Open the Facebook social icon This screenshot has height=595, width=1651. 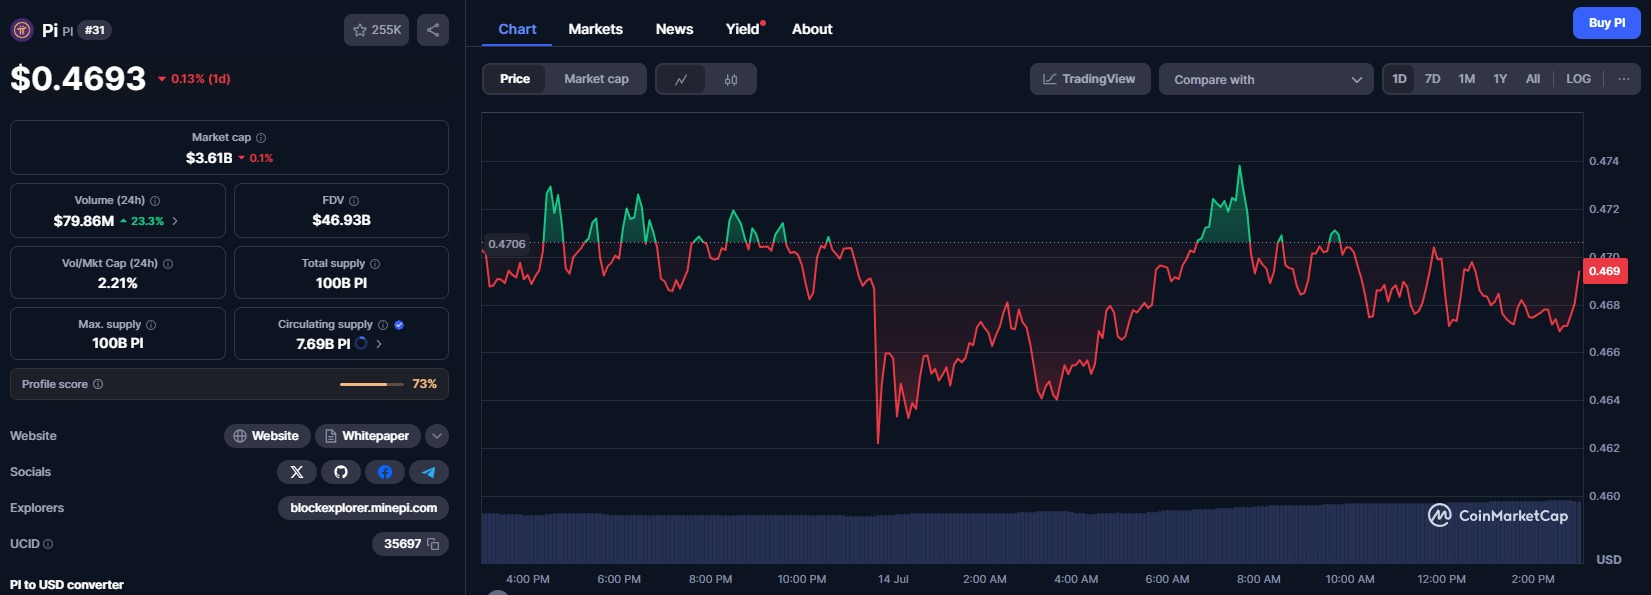point(385,472)
